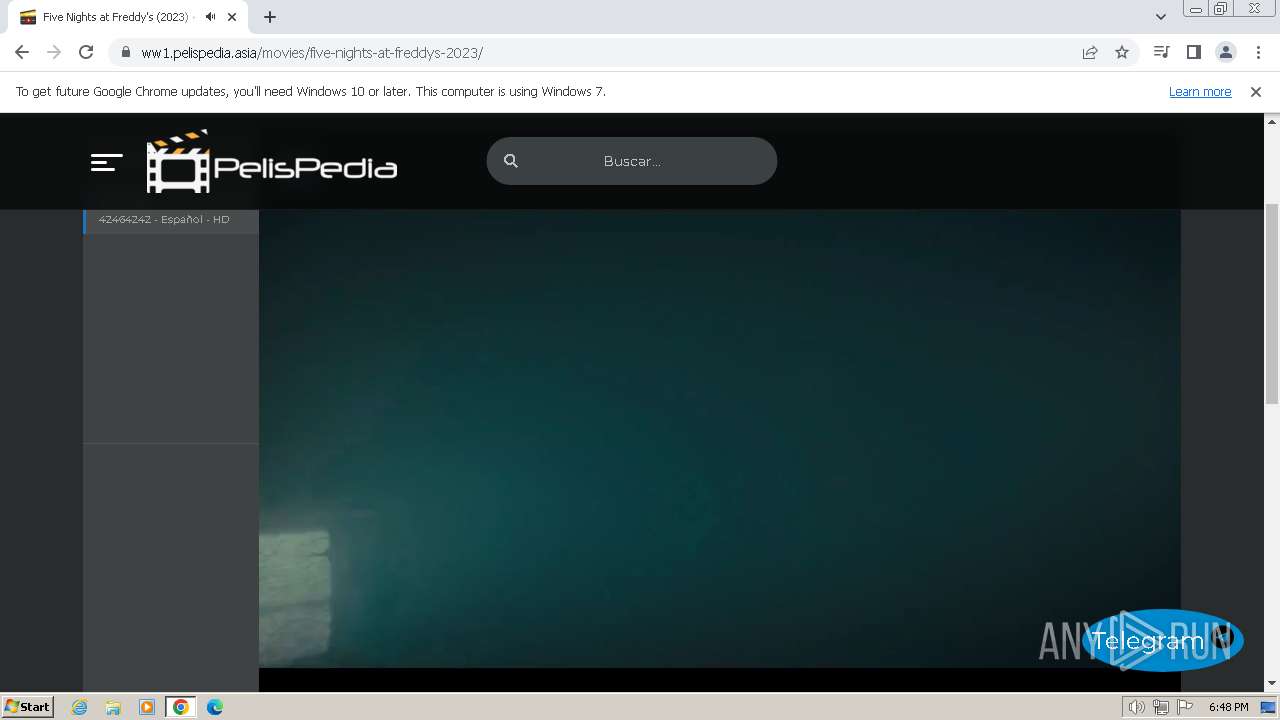Open media control button in toolbar
The height and width of the screenshot is (720, 1280).
pyautogui.click(x=1161, y=52)
